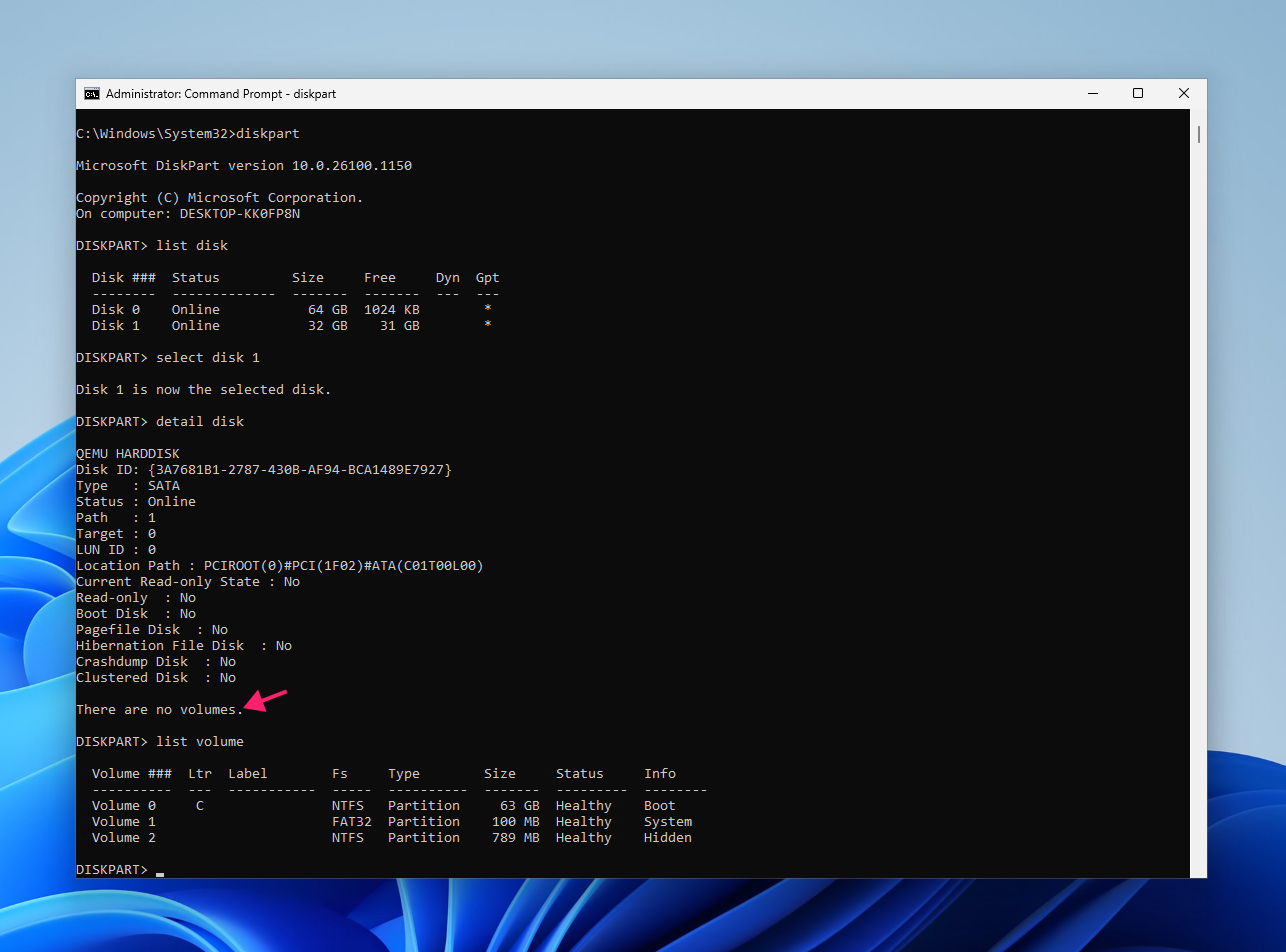The image size is (1286, 952).
Task: Maximize the Command Prompt window
Action: (1138, 94)
